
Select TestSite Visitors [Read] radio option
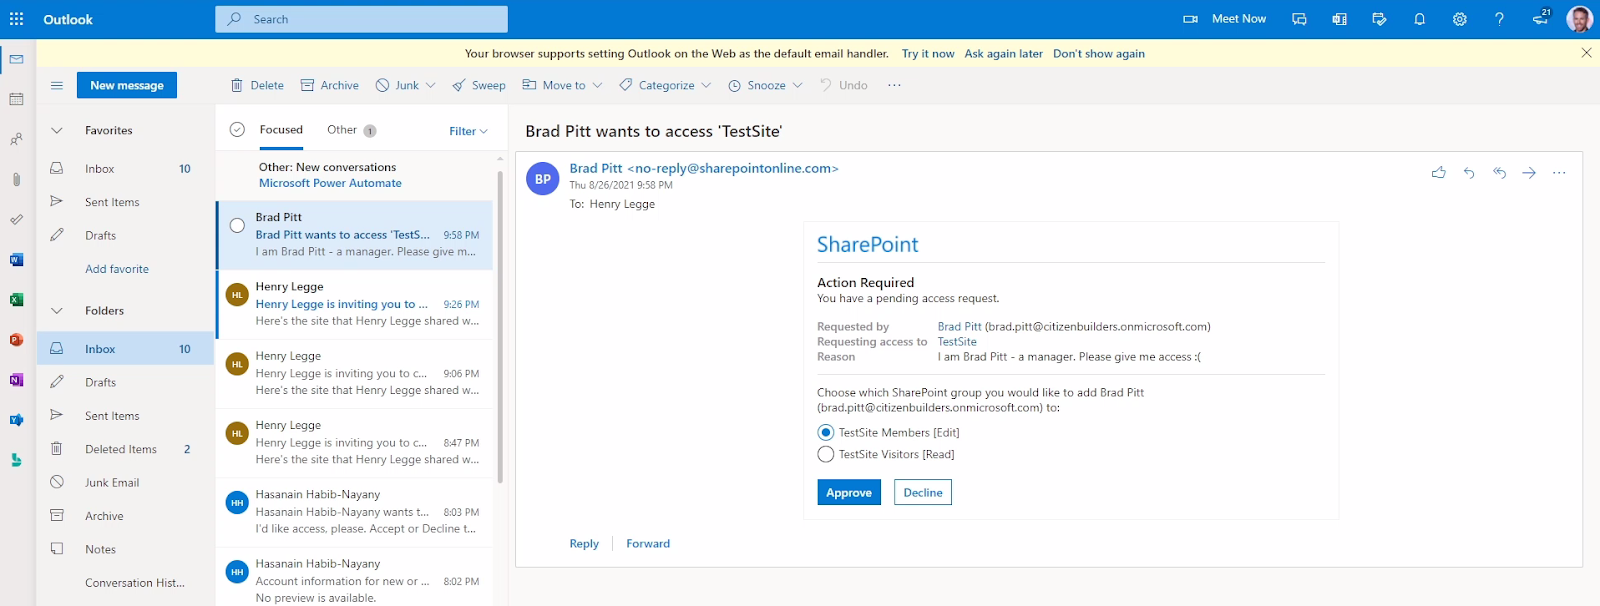click(825, 454)
